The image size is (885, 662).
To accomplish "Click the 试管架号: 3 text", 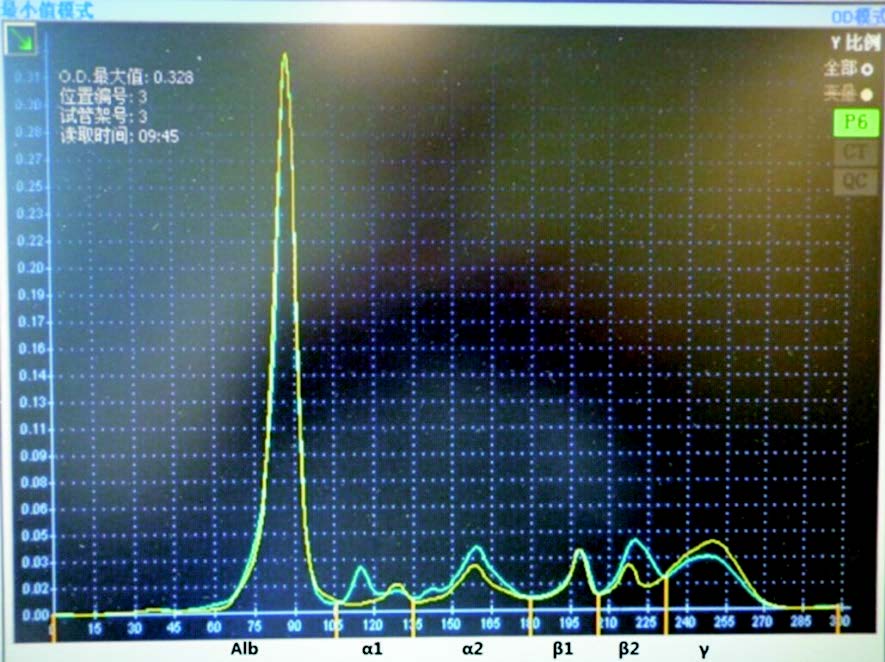I will coord(103,116).
